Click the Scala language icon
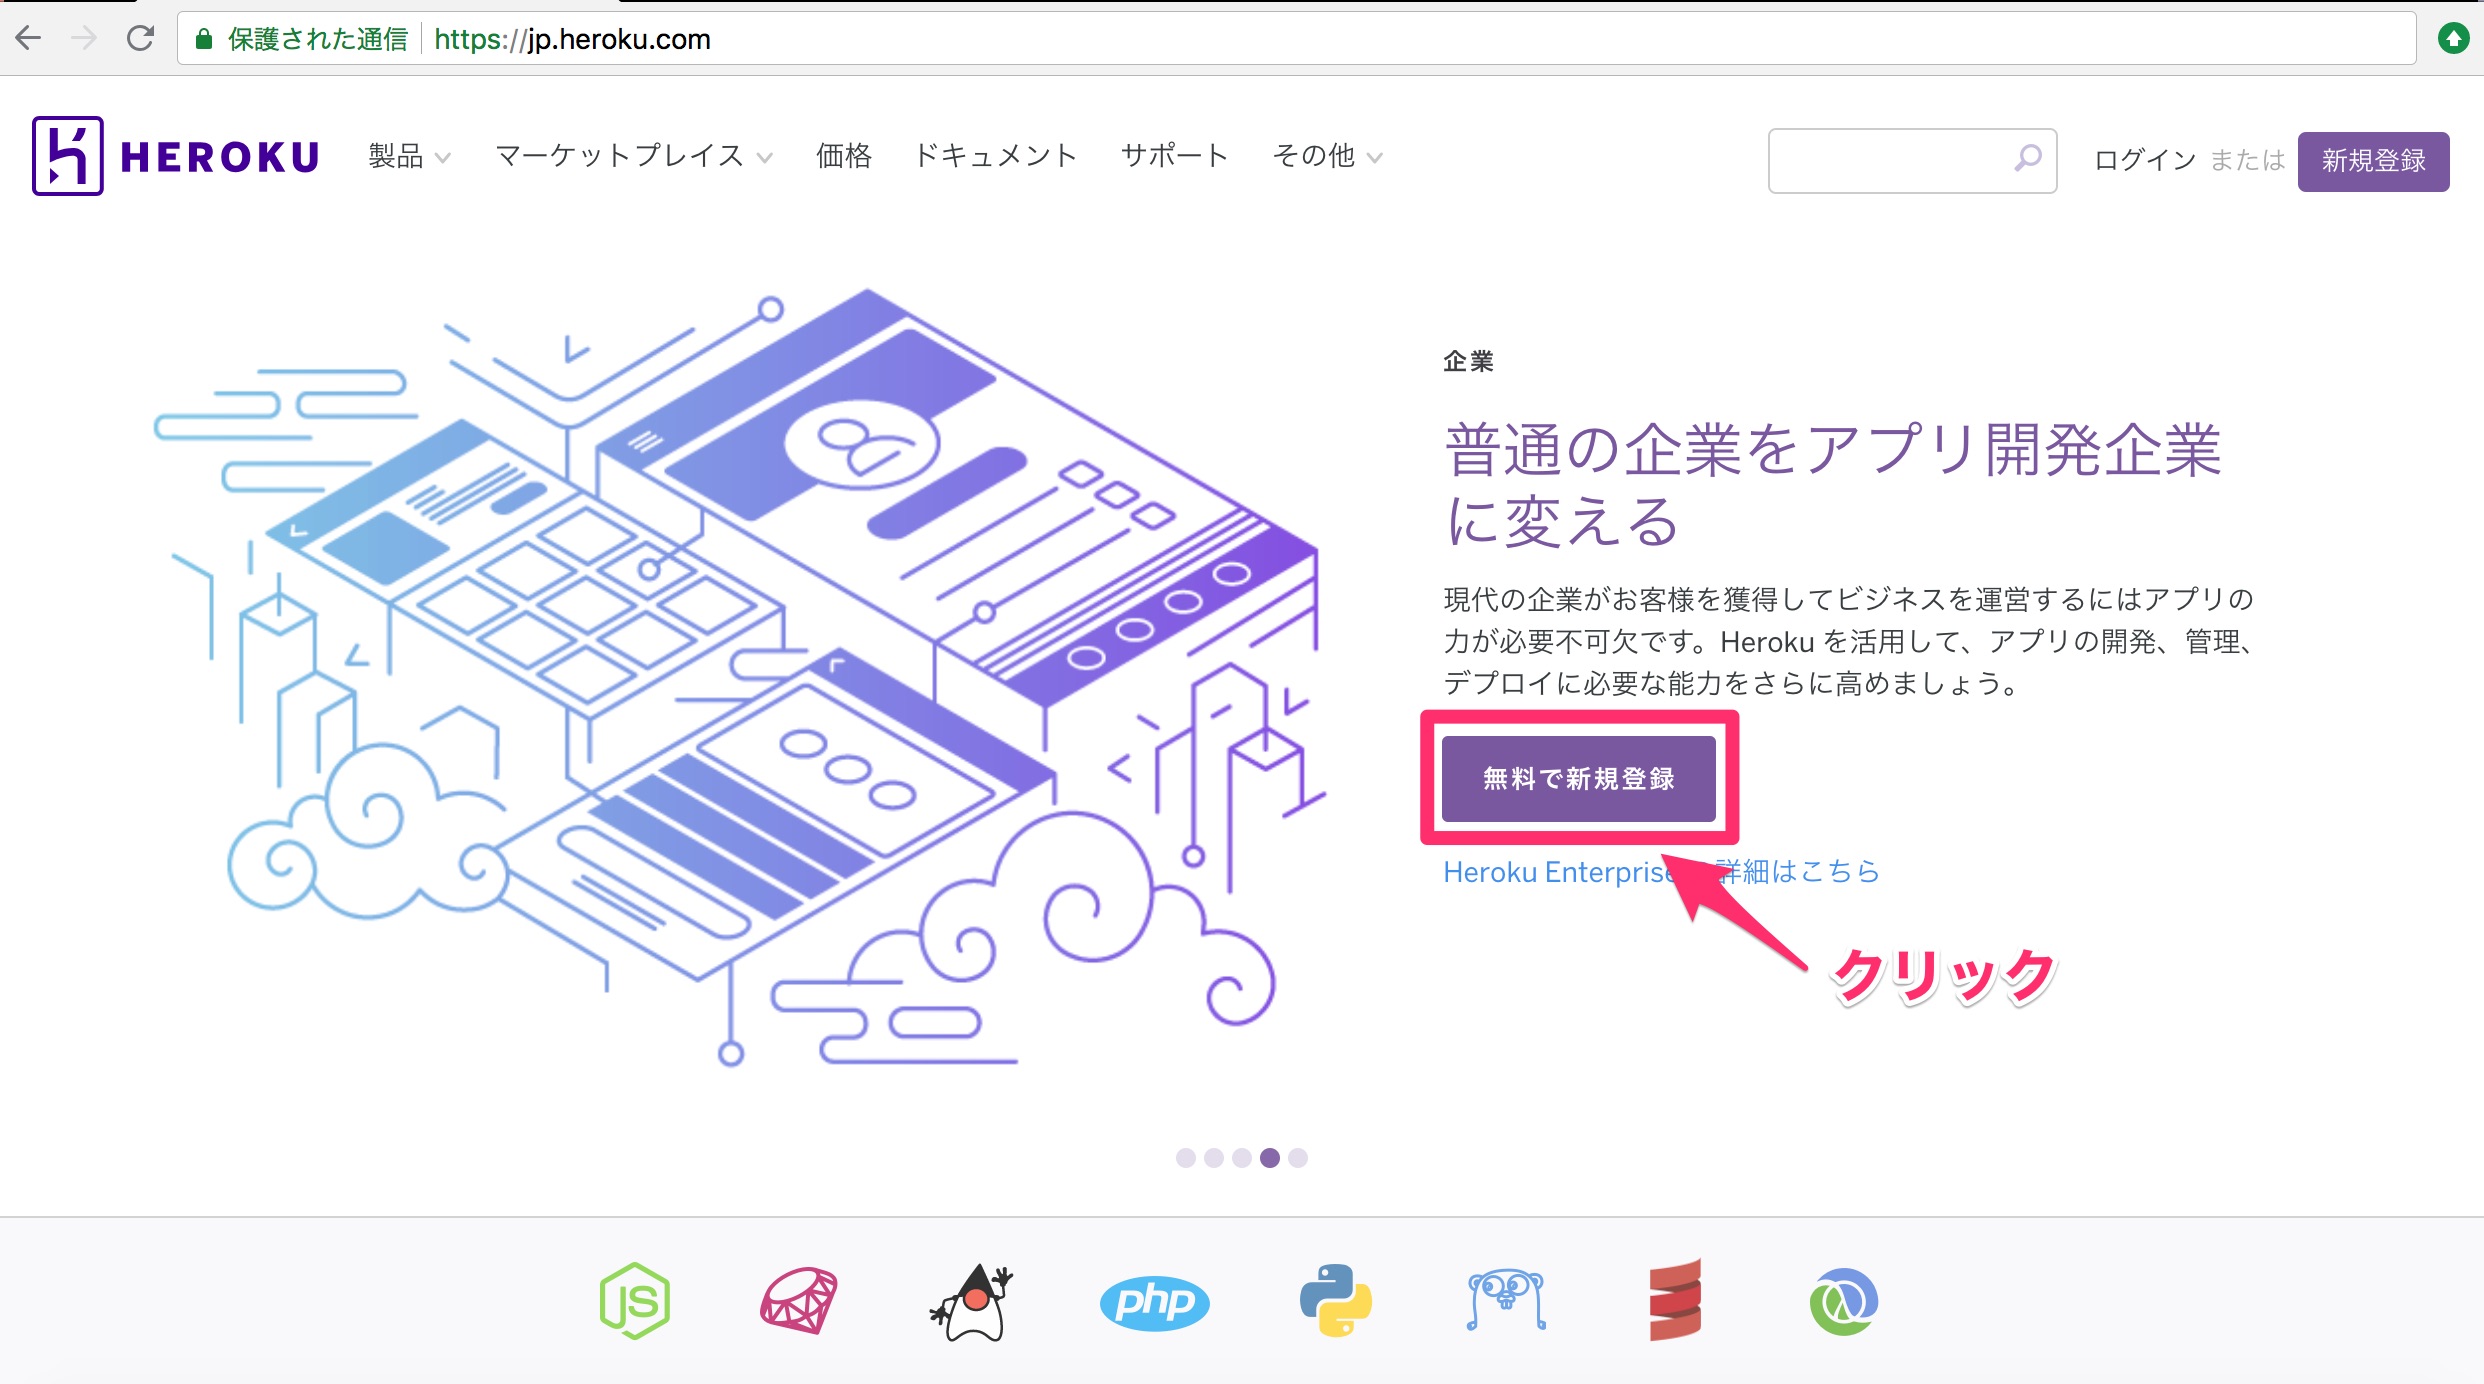Viewport: 2484px width, 1384px height. coord(1675,1299)
